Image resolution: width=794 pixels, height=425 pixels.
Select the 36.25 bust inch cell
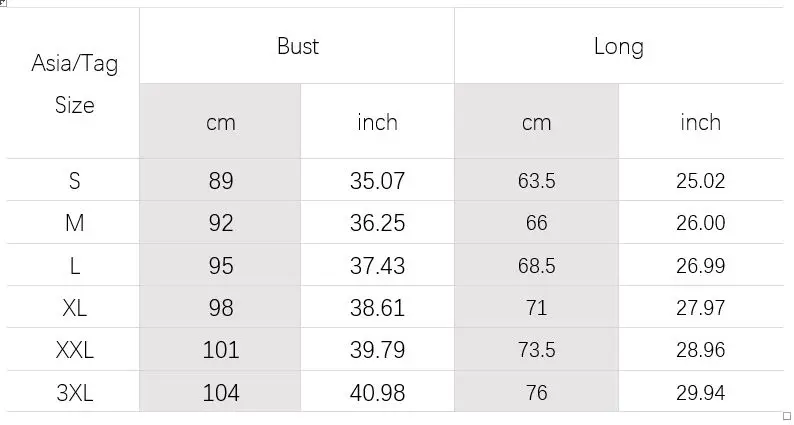click(x=377, y=222)
